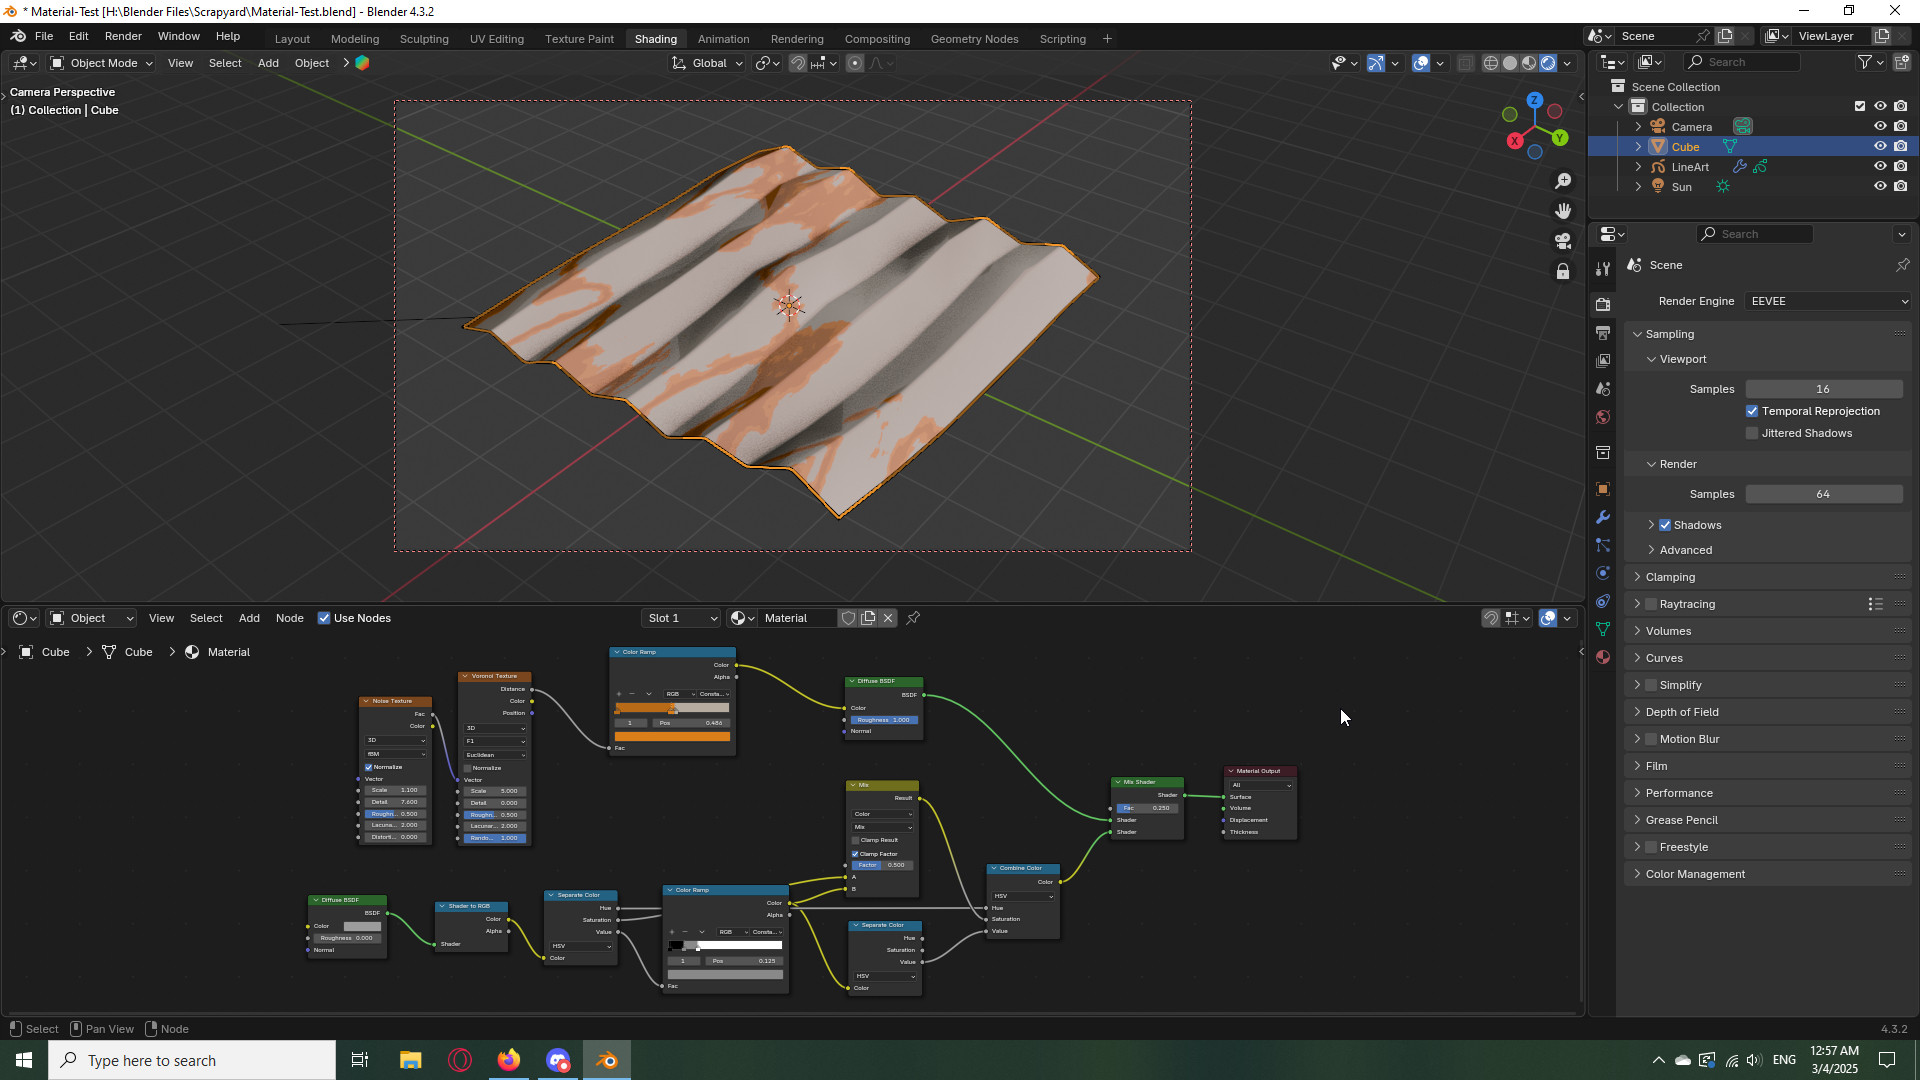Screen dimensions: 1920x1080
Task: Click the orange Color Ramp color swatch
Action: (672, 737)
